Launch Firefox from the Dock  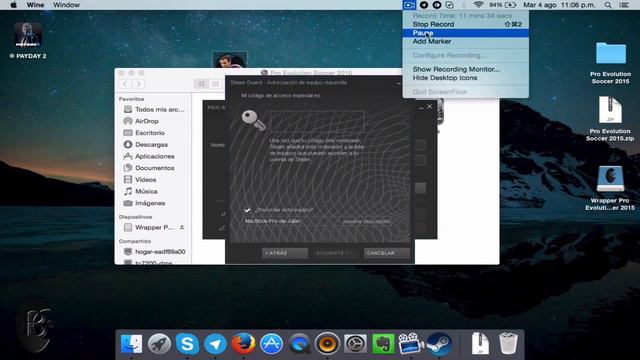pyautogui.click(x=243, y=344)
